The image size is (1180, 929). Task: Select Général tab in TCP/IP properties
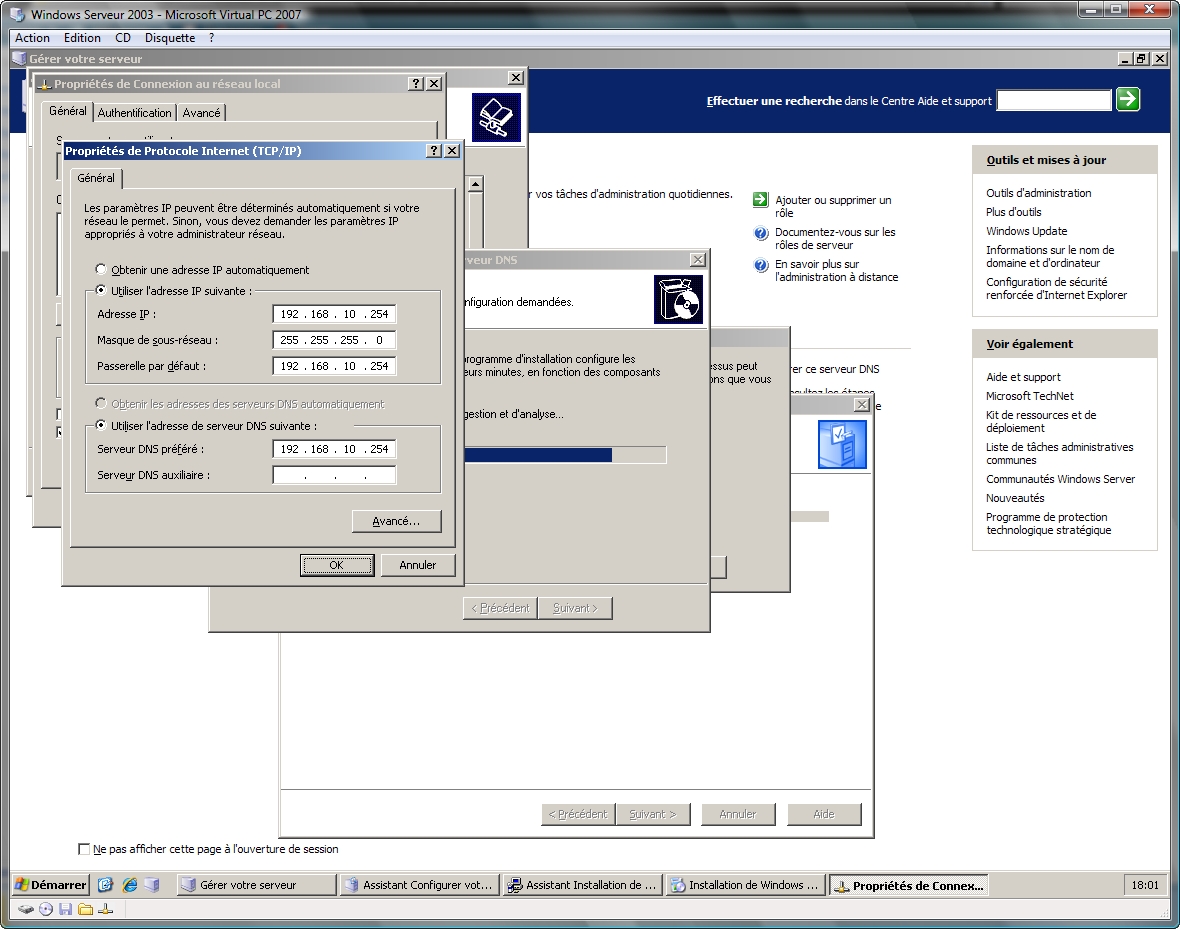point(96,178)
